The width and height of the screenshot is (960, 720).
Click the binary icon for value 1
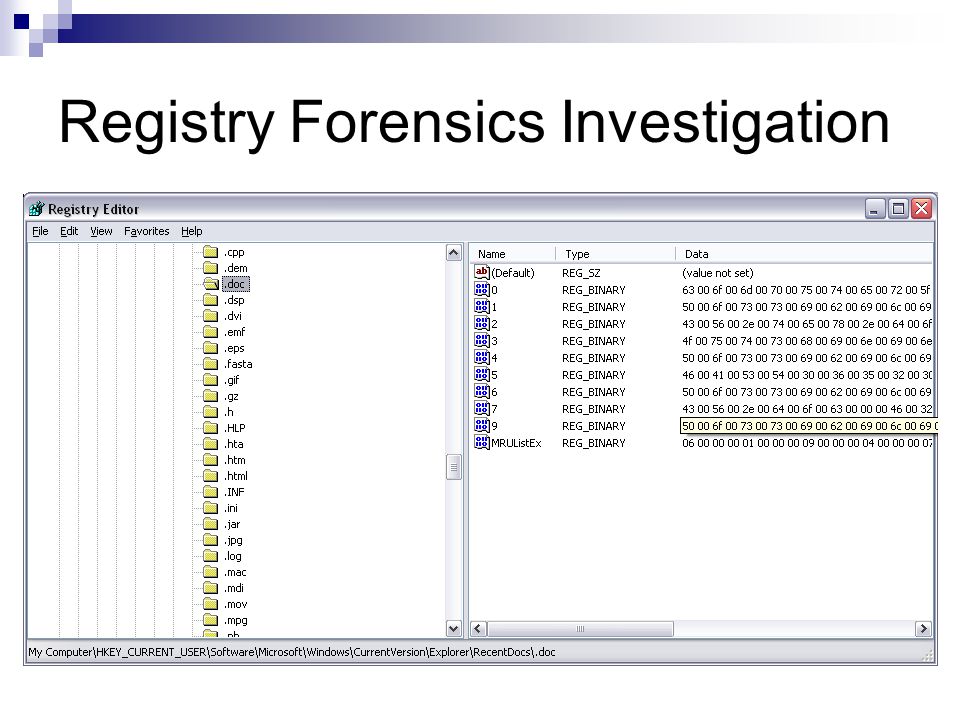(482, 306)
